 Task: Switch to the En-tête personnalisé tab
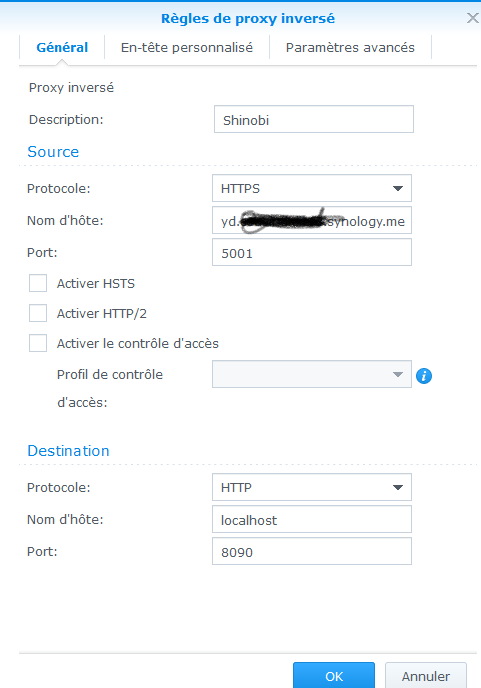[187, 47]
